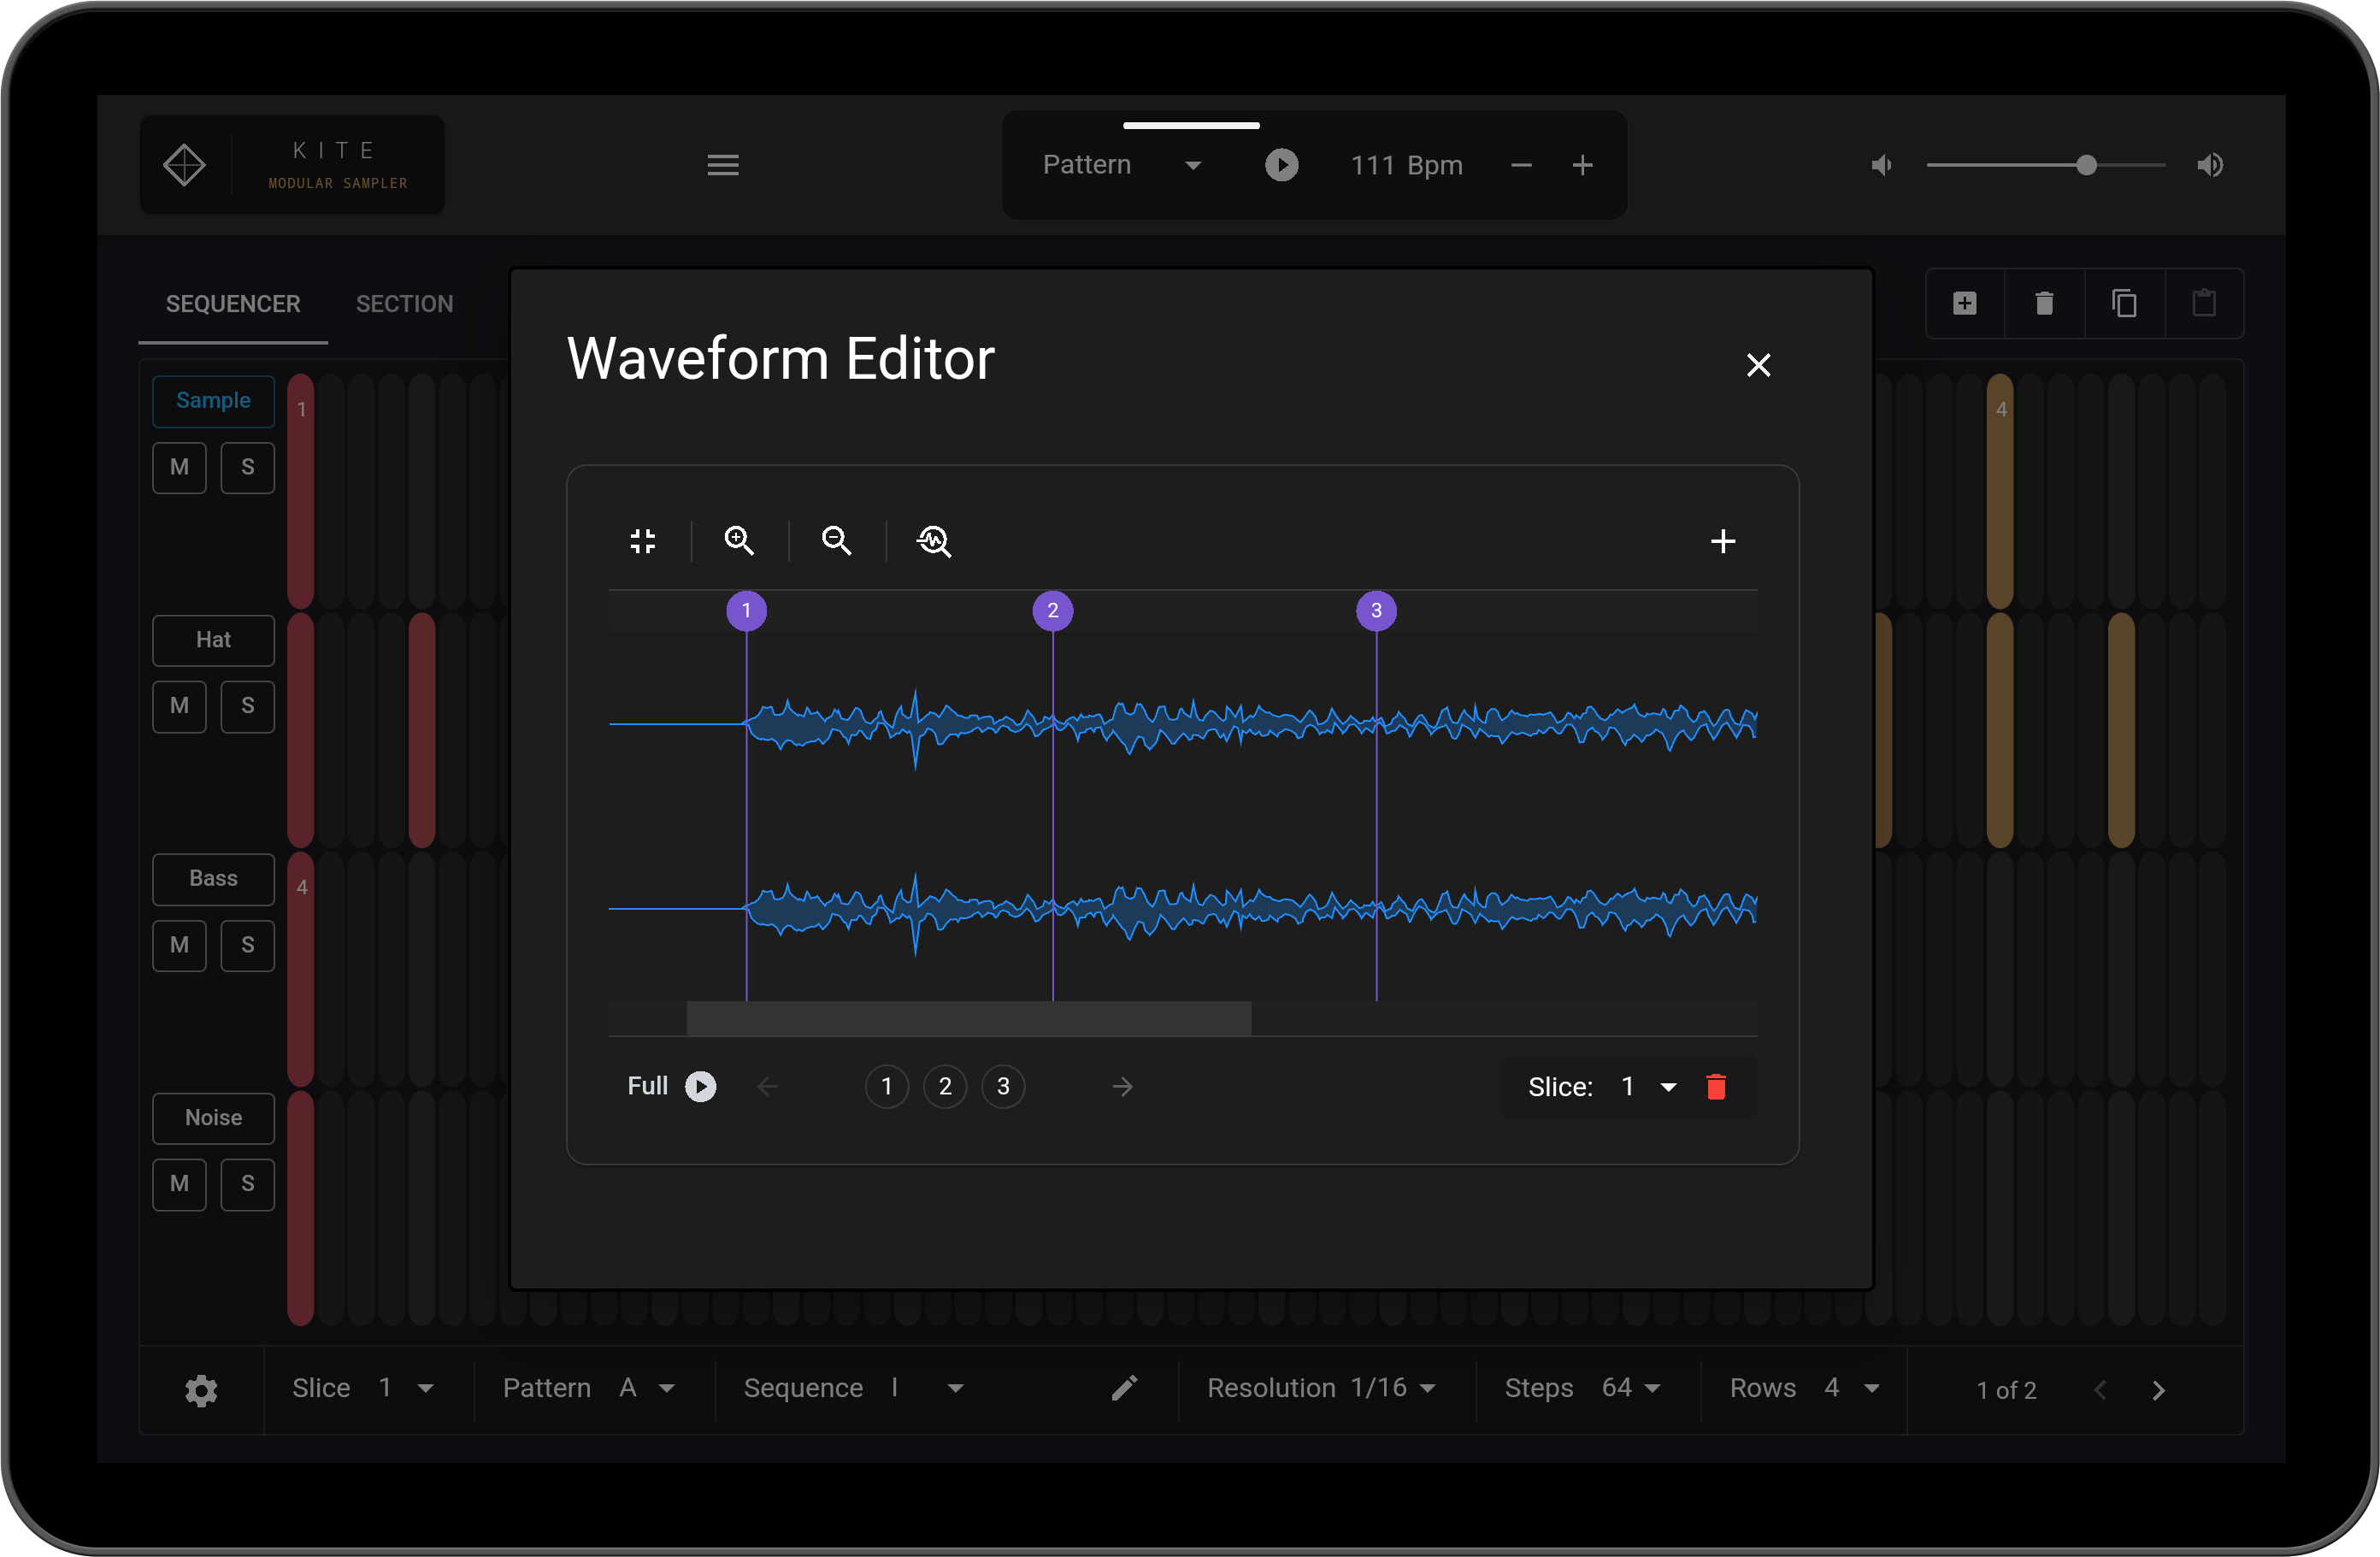Mute the Noise track
This screenshot has height=1557, width=2380.
click(179, 1184)
